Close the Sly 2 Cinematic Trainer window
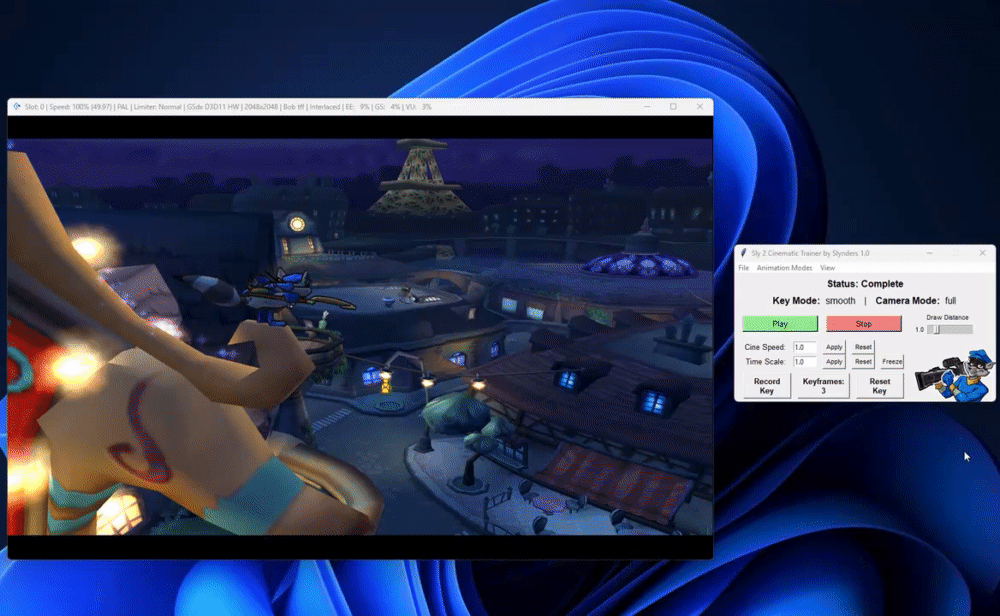1000x616 pixels. [982, 253]
